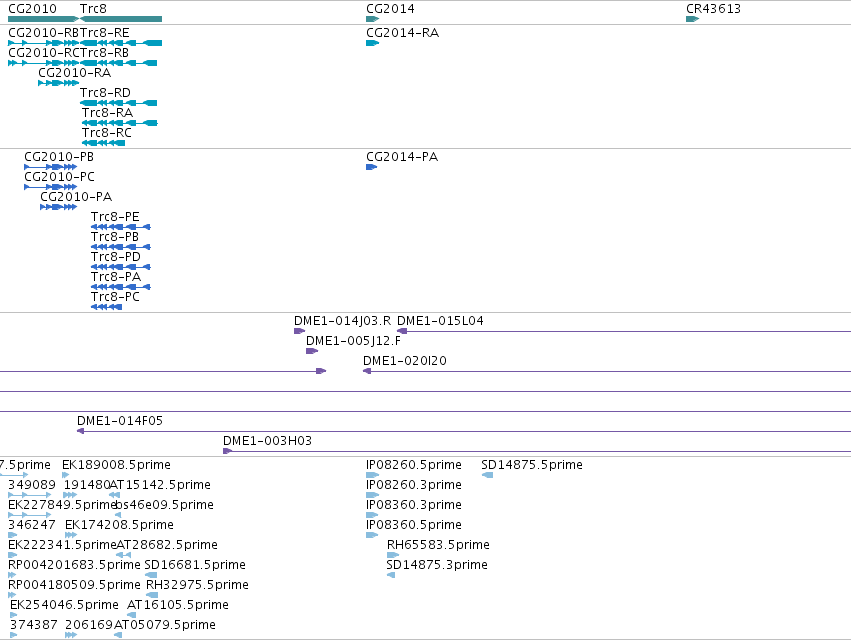Viewport: 851px width, 640px height.
Task: Click the DME1-005J12.F clone marker
Action: tap(312, 351)
